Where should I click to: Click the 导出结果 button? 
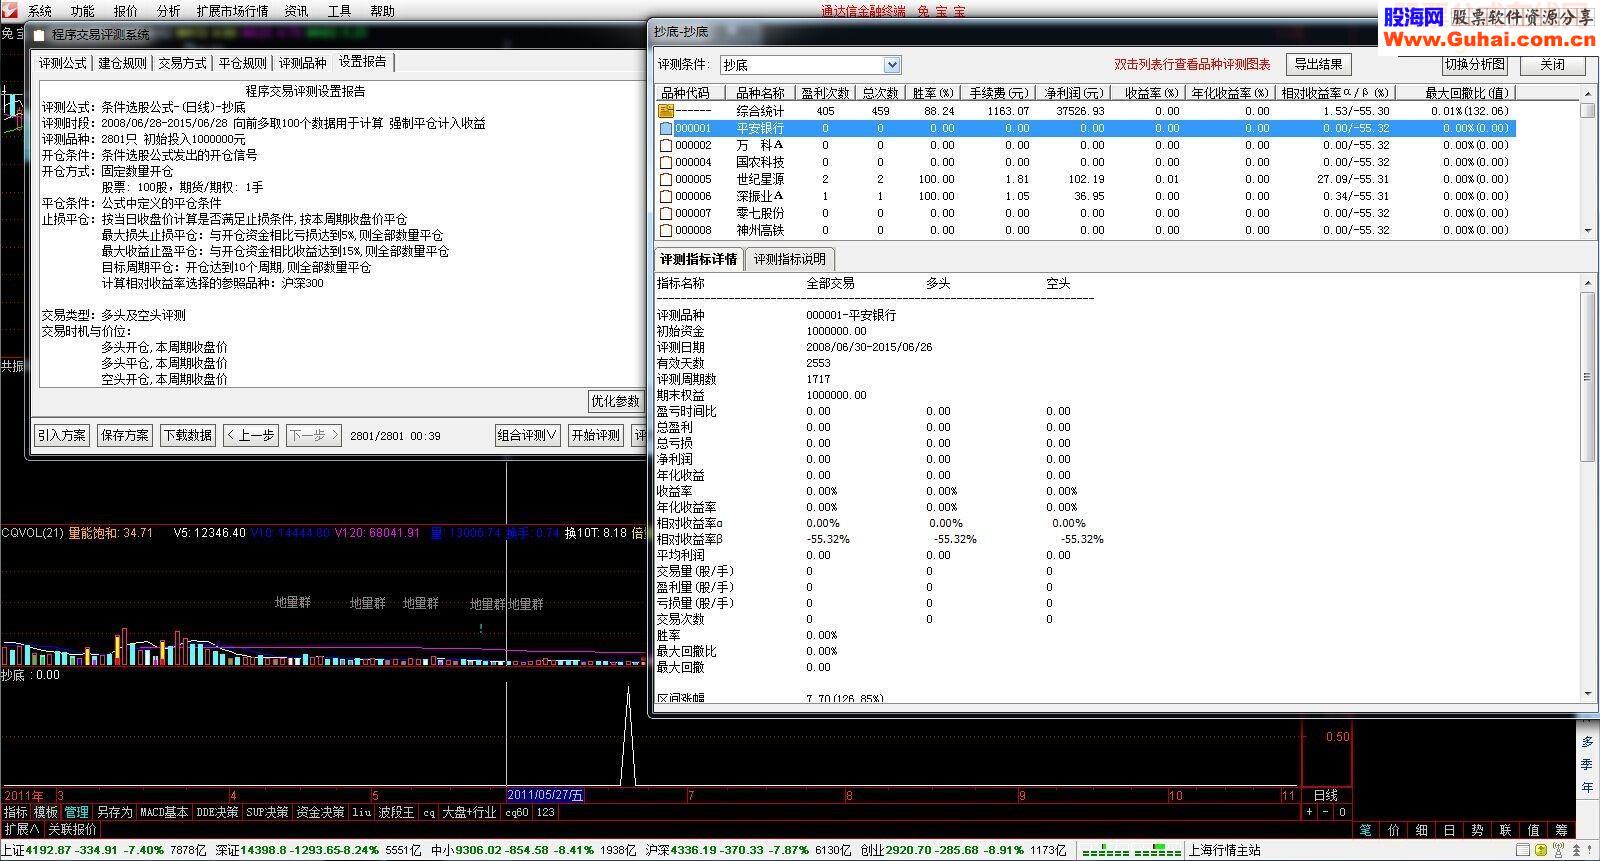1318,64
